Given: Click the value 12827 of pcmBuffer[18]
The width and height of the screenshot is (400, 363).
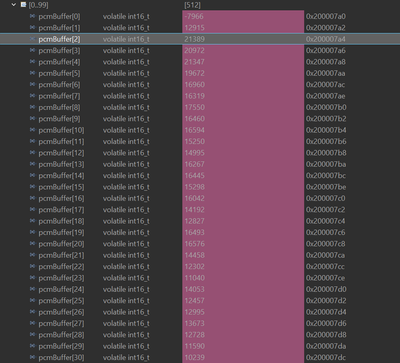Looking at the screenshot, I should pyautogui.click(x=195, y=221).
